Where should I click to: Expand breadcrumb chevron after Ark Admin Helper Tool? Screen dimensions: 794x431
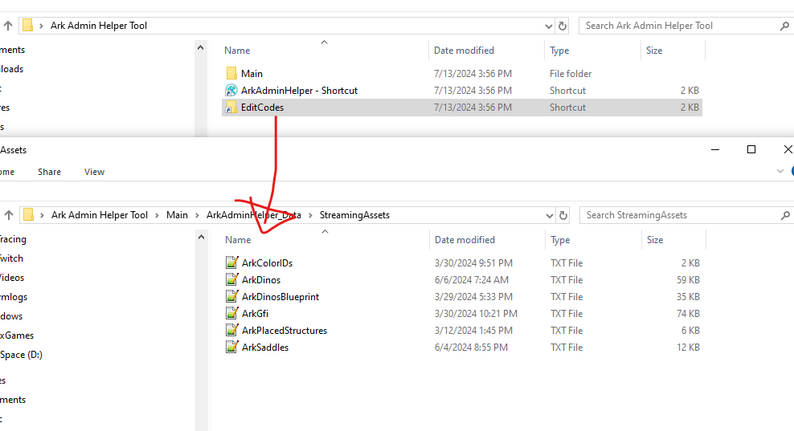coord(157,215)
